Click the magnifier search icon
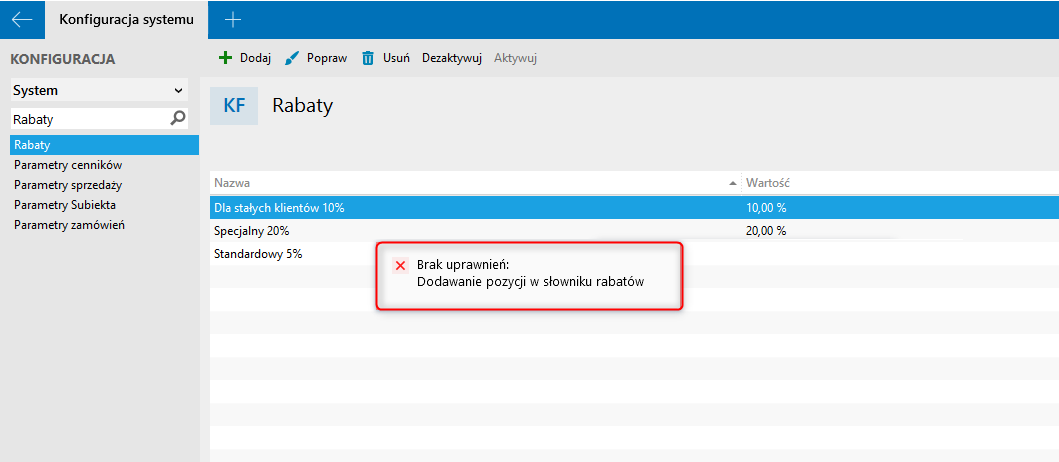1059x462 pixels. tap(178, 119)
